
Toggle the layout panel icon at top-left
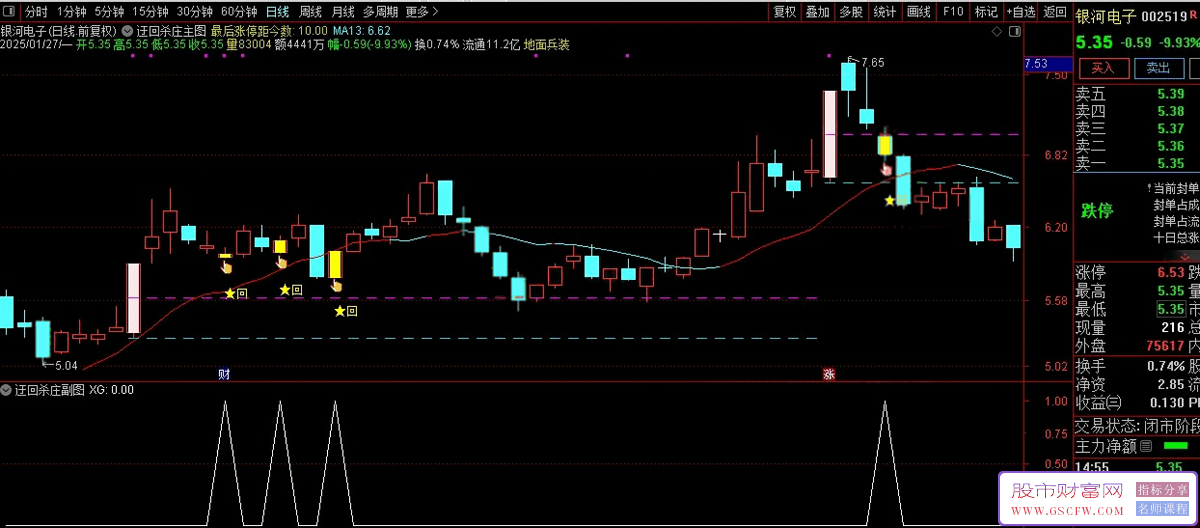coord(9,12)
